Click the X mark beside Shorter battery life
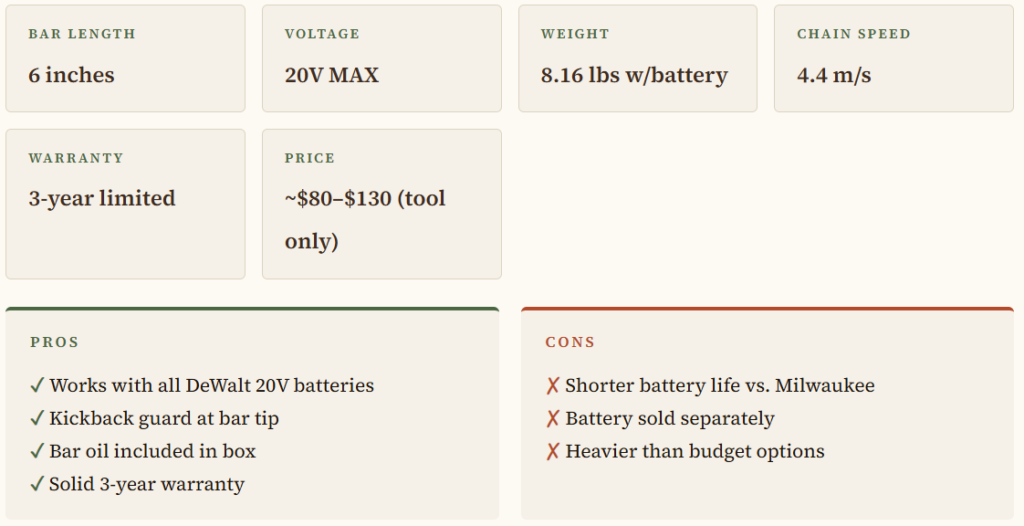The width and height of the screenshot is (1024, 526). [552, 386]
